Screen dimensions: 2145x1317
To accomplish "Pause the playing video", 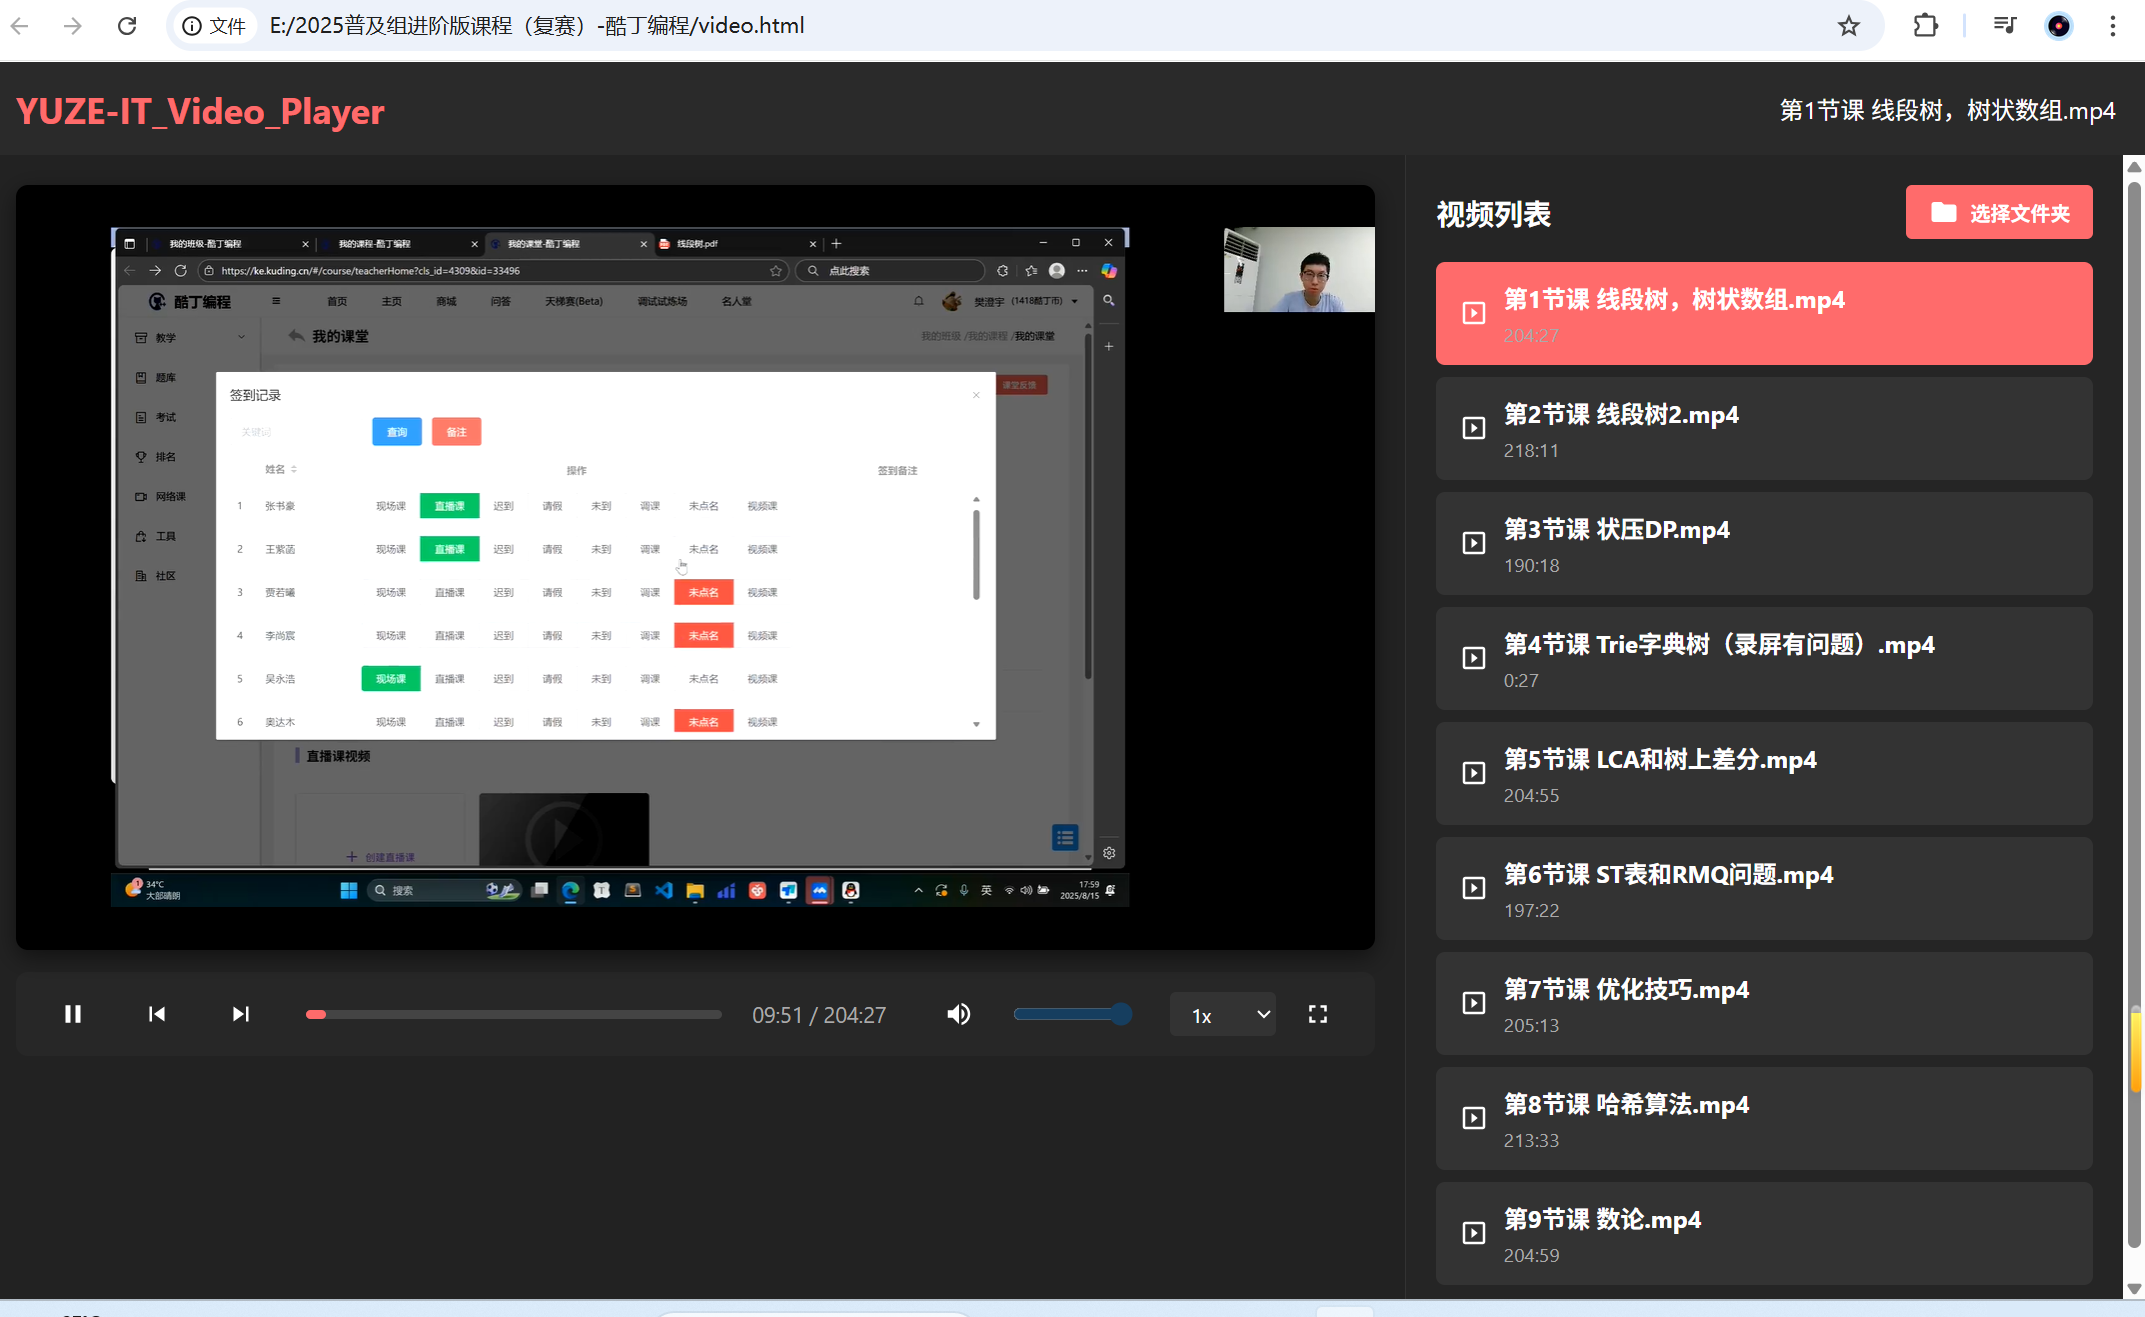I will [73, 1014].
